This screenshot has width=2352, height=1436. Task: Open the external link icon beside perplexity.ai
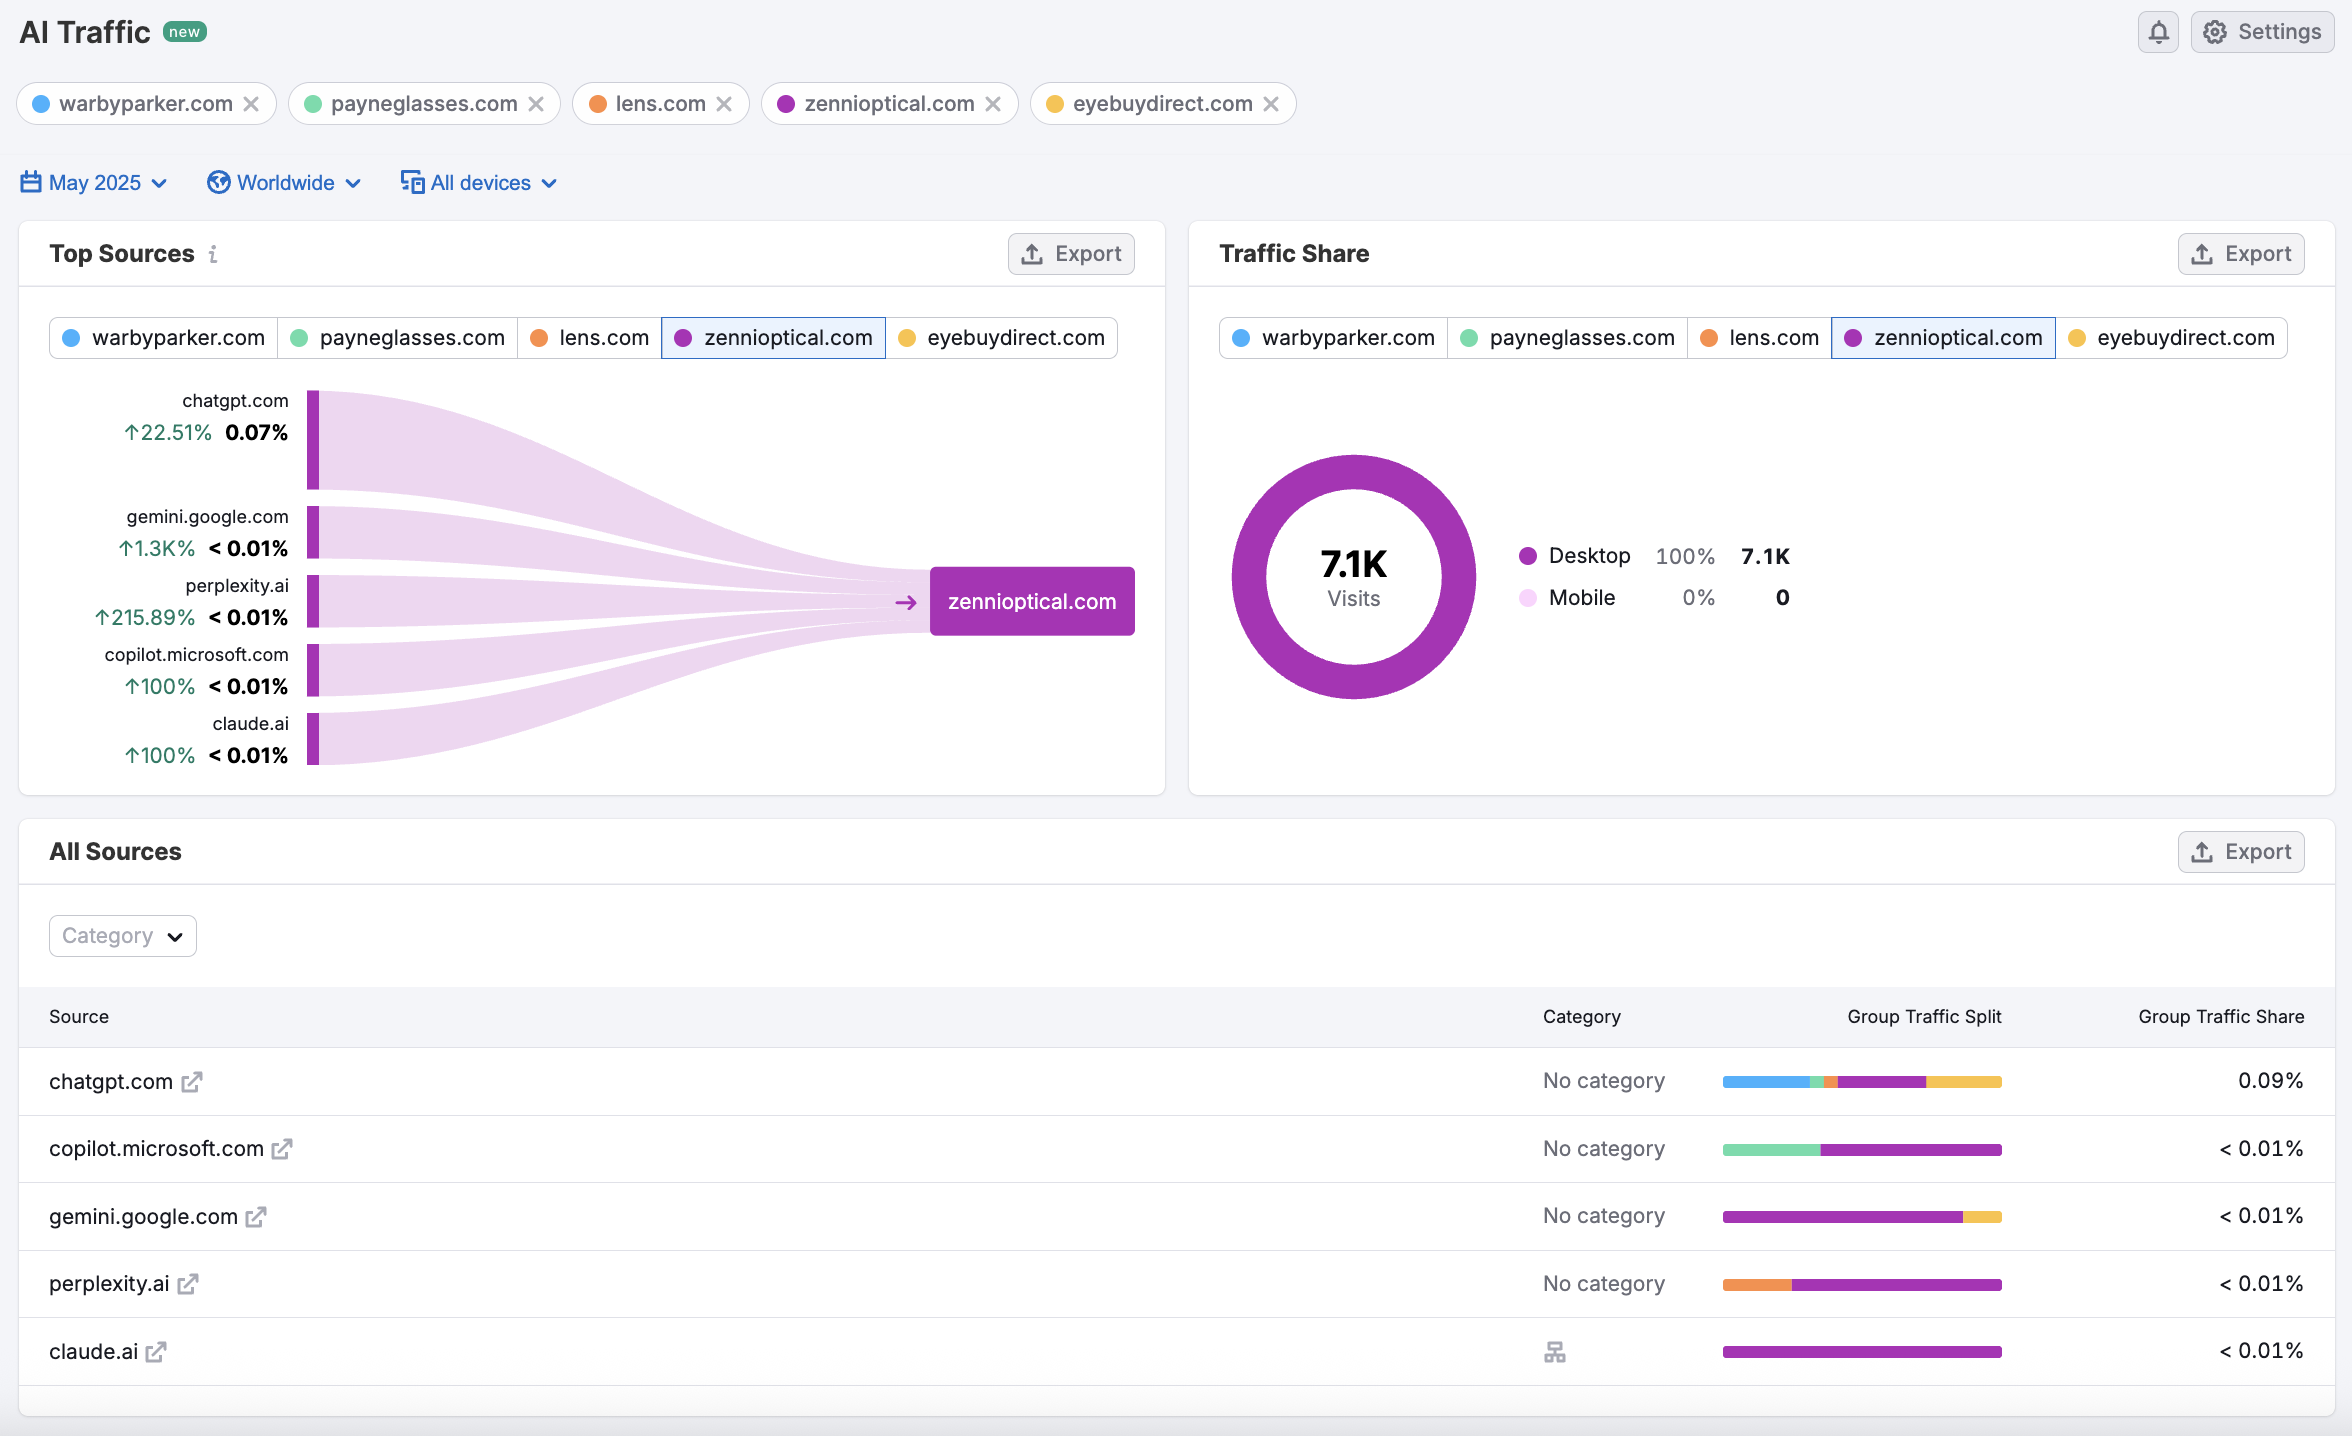[188, 1284]
